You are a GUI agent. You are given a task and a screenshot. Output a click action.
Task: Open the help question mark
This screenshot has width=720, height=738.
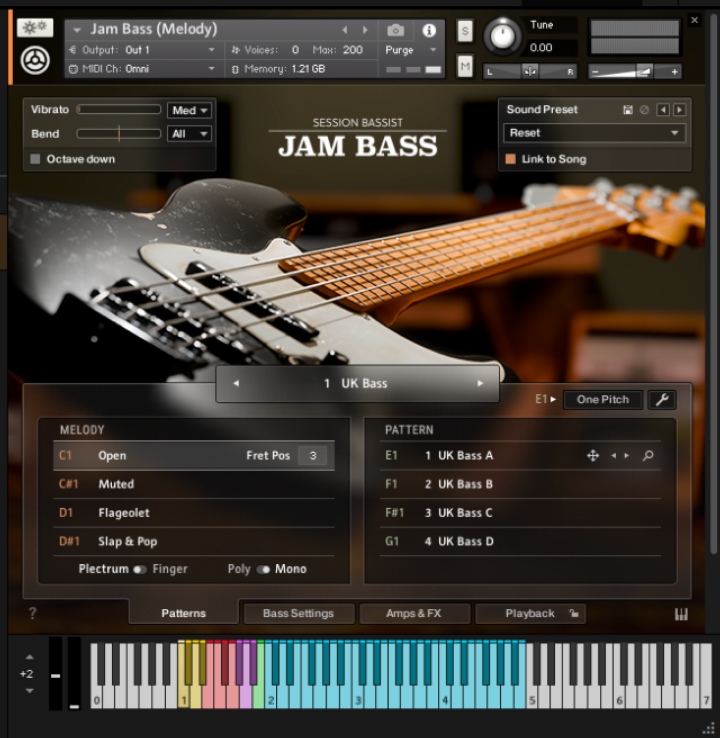[32, 613]
